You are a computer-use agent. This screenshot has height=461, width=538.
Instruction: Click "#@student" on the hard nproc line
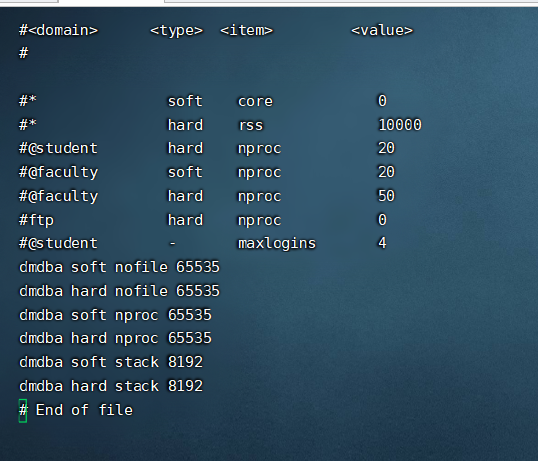pos(58,149)
